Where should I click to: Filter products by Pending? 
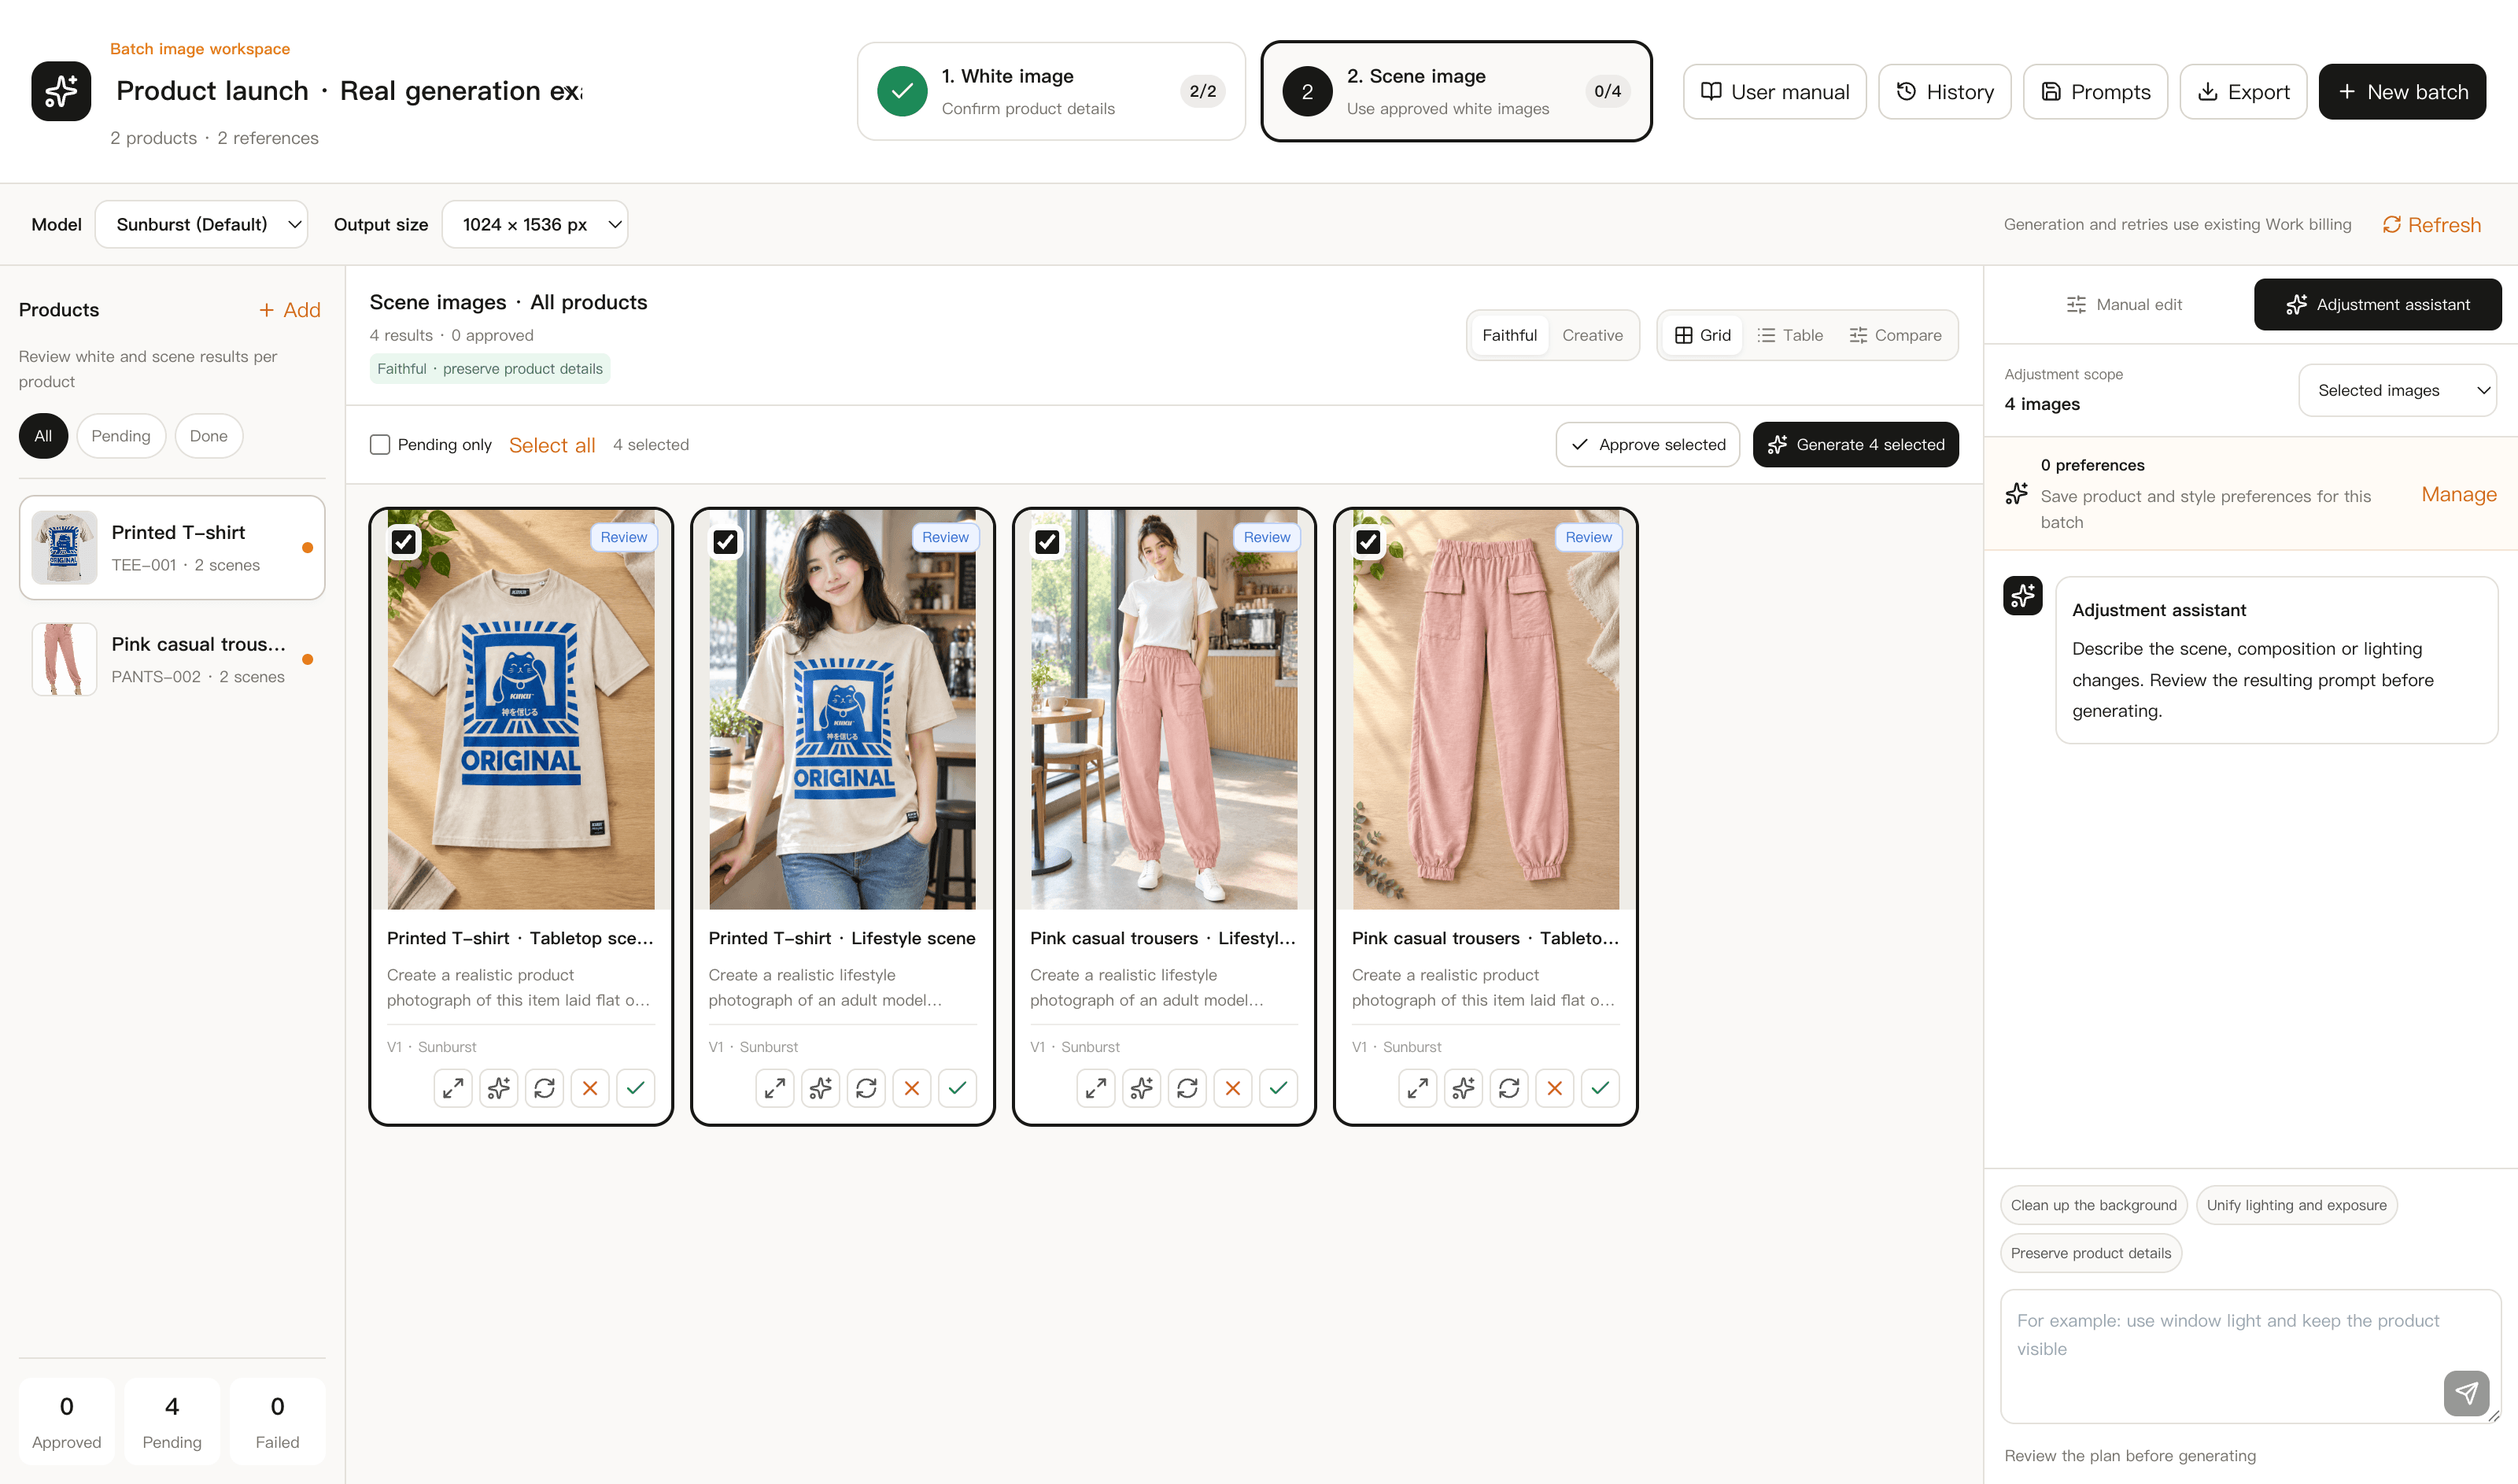coord(121,436)
